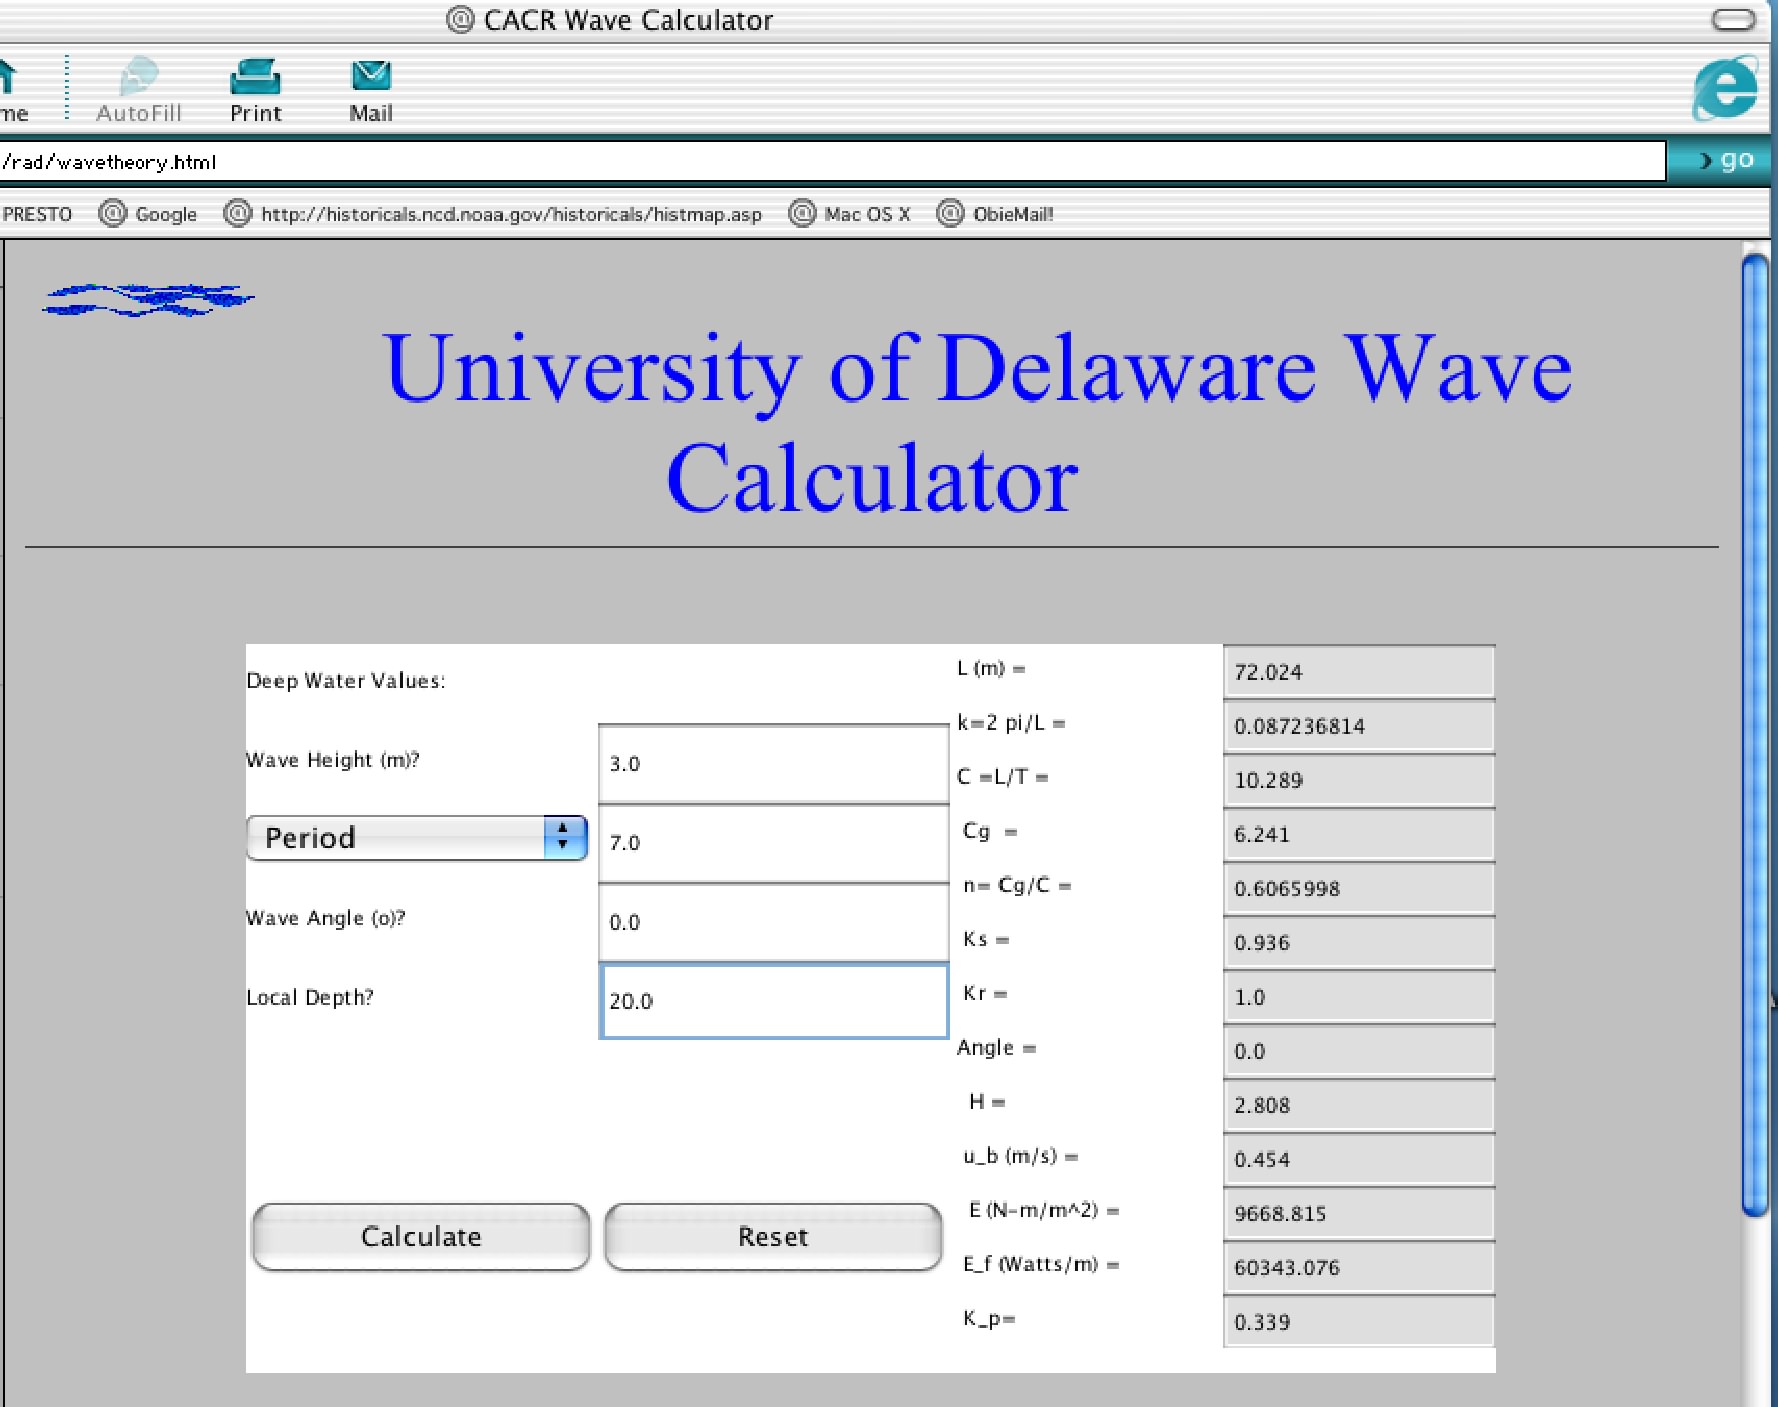This screenshot has height=1407, width=1778.
Task: Click the Calculate button
Action: click(x=421, y=1237)
